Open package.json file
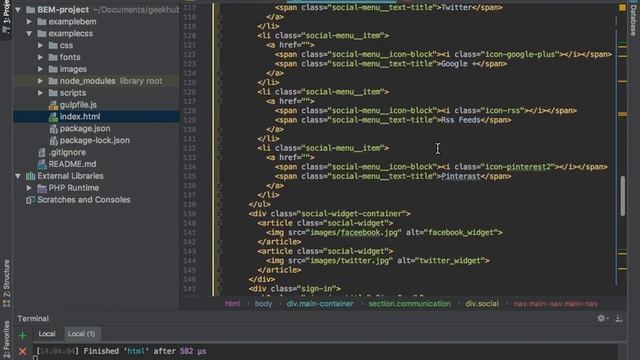This screenshot has width=640, height=360. [84, 128]
